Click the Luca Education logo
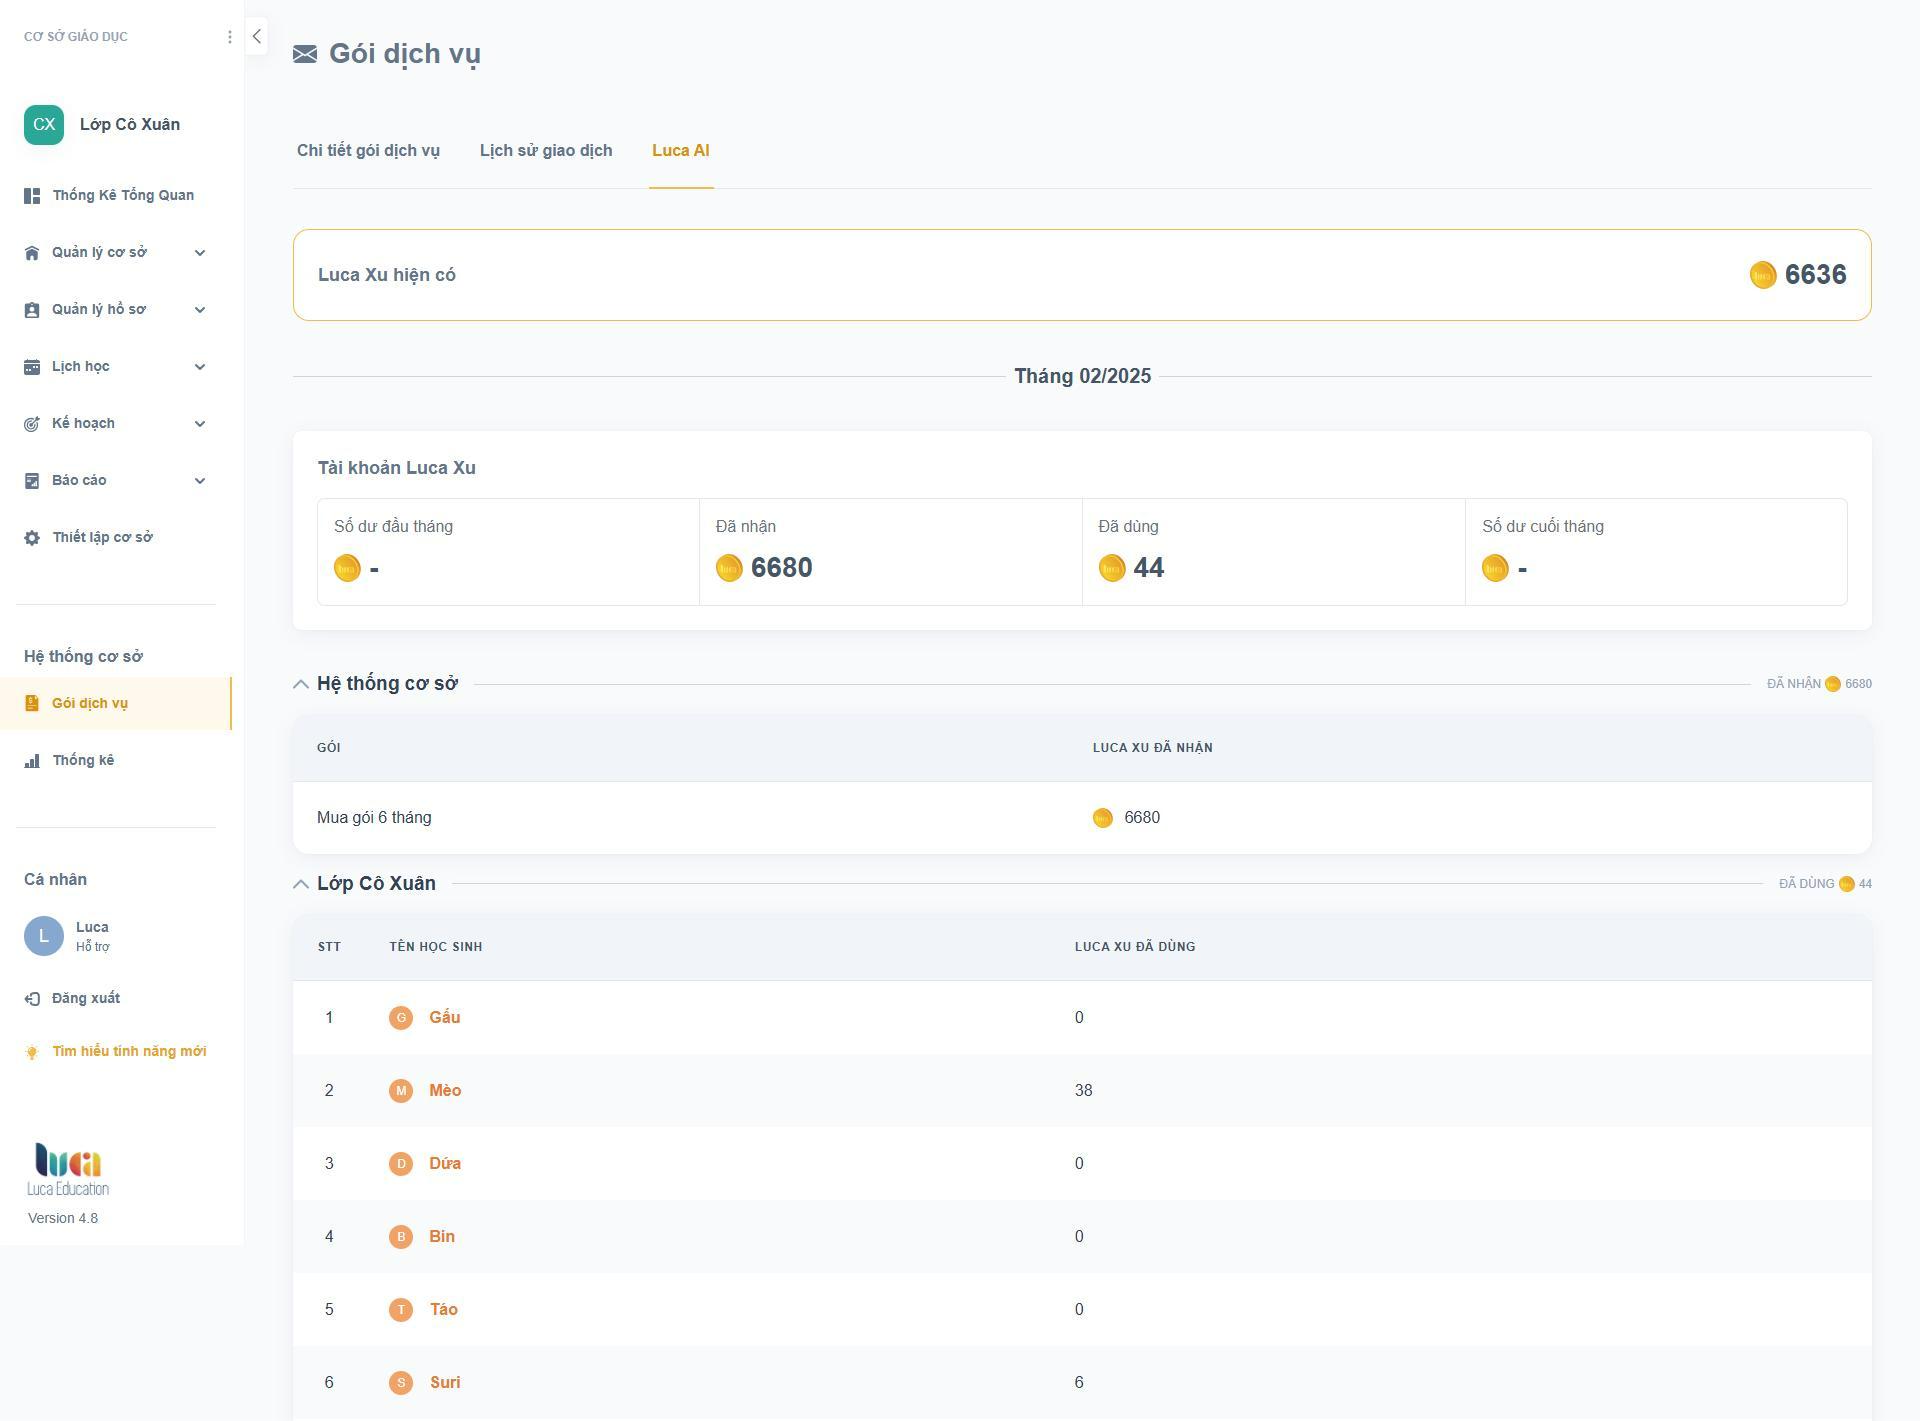Screen dimensions: 1920x1421 click(68, 1170)
